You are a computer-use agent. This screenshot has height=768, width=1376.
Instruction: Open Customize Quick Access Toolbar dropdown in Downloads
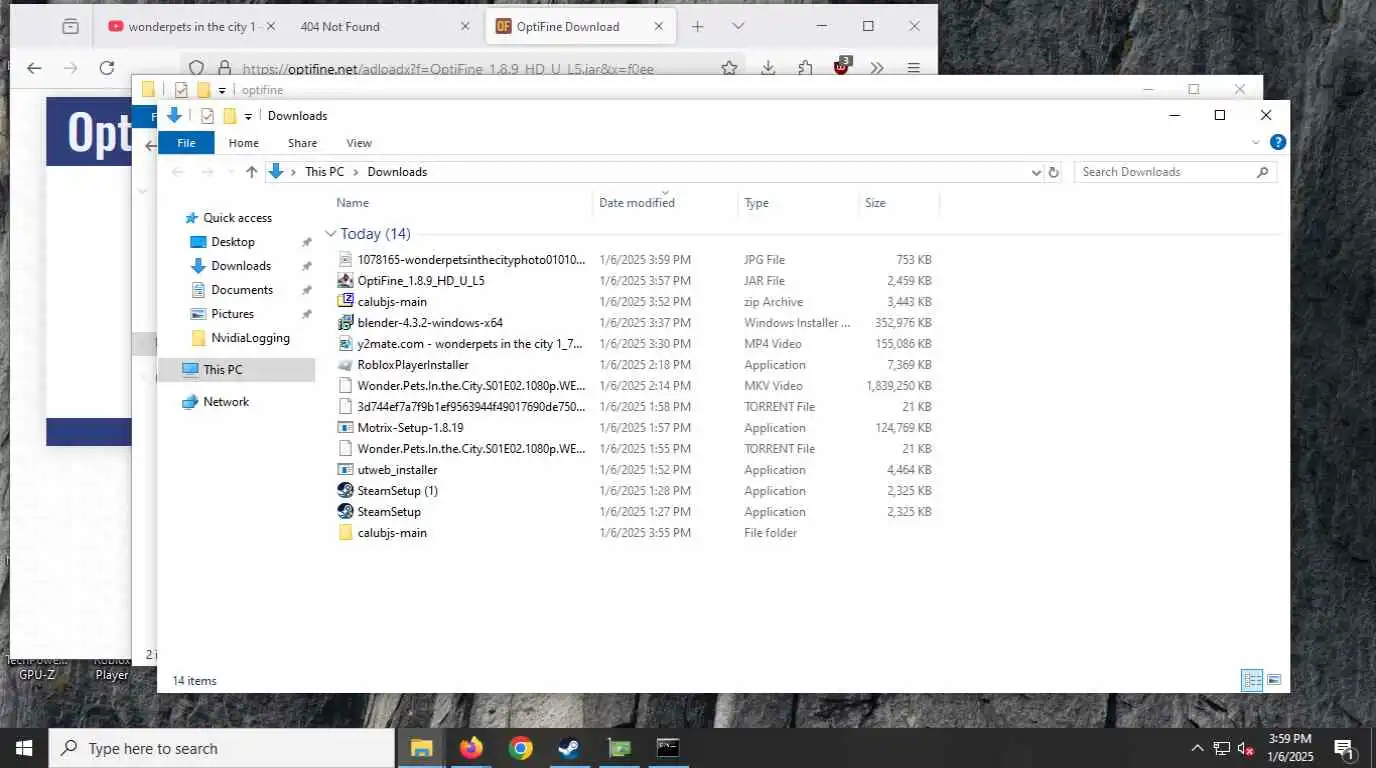point(248,117)
